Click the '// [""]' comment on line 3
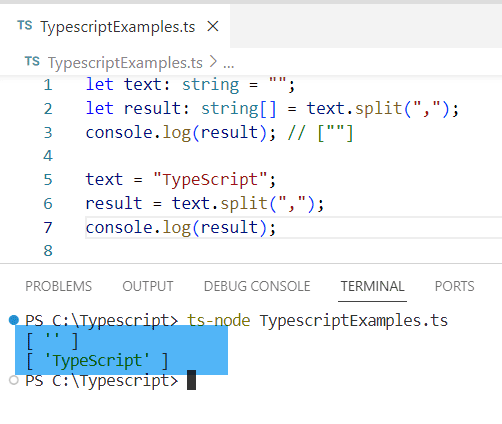Screen dimensions: 502x424 320,133
